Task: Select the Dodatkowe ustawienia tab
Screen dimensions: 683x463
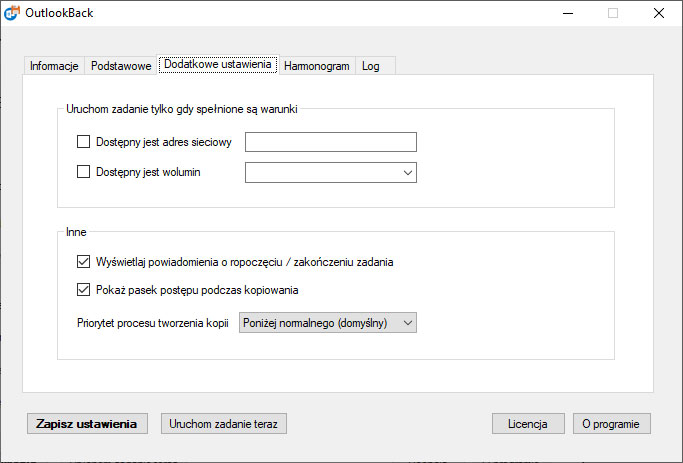Action: coord(218,64)
